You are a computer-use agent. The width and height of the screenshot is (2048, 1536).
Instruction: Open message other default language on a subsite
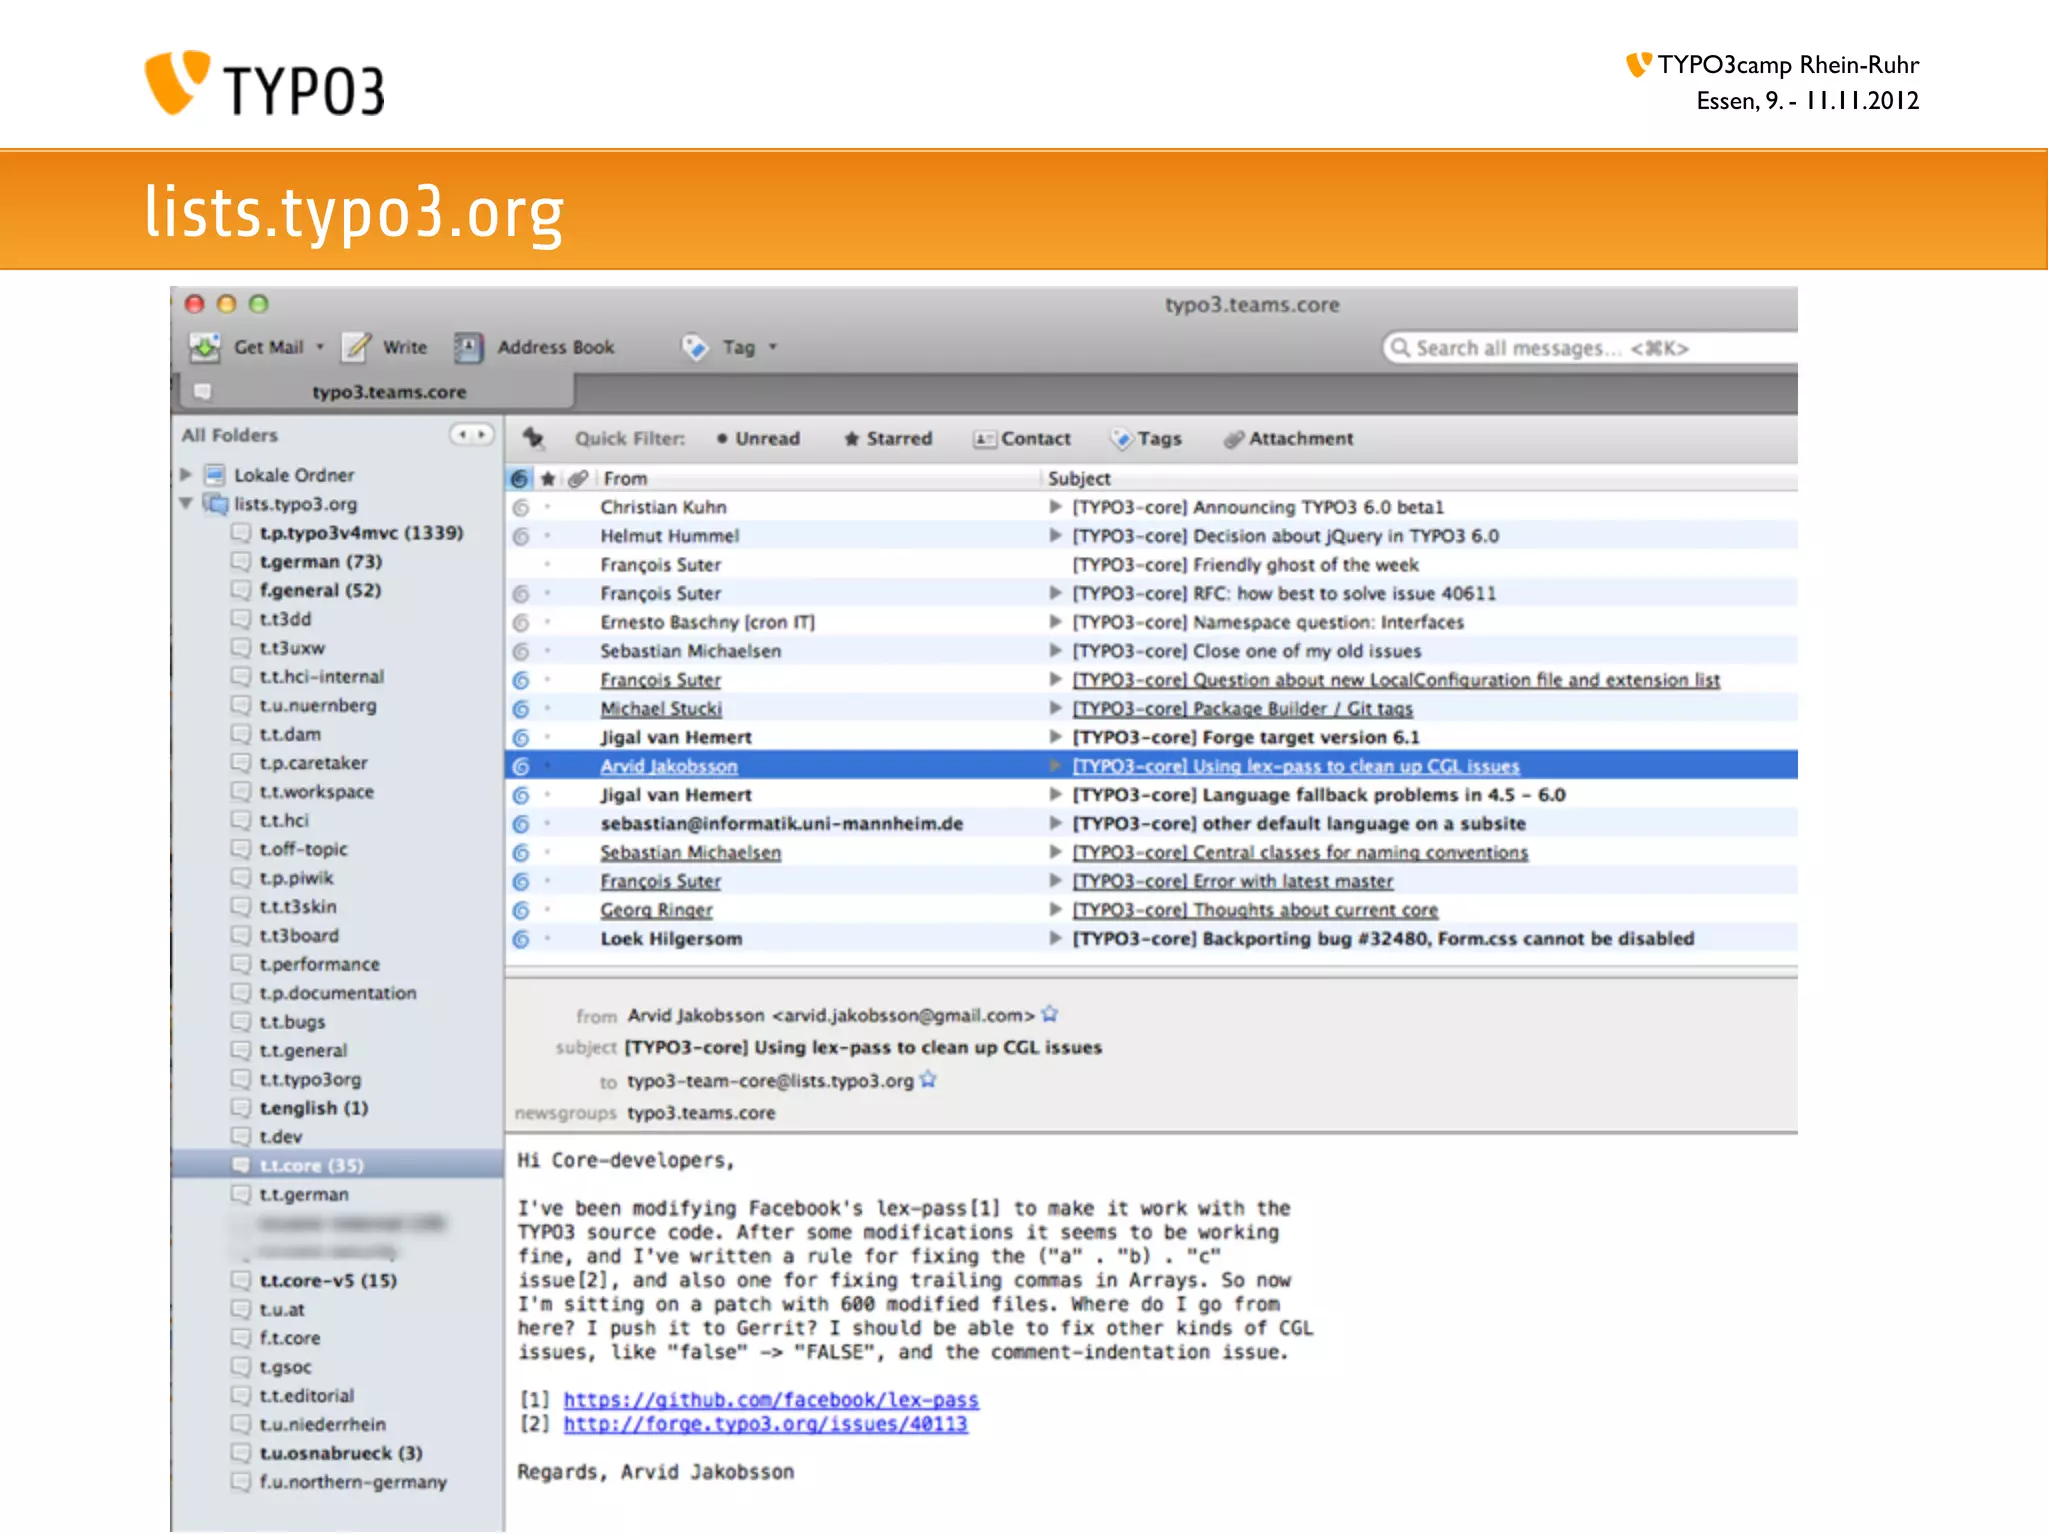[1299, 824]
